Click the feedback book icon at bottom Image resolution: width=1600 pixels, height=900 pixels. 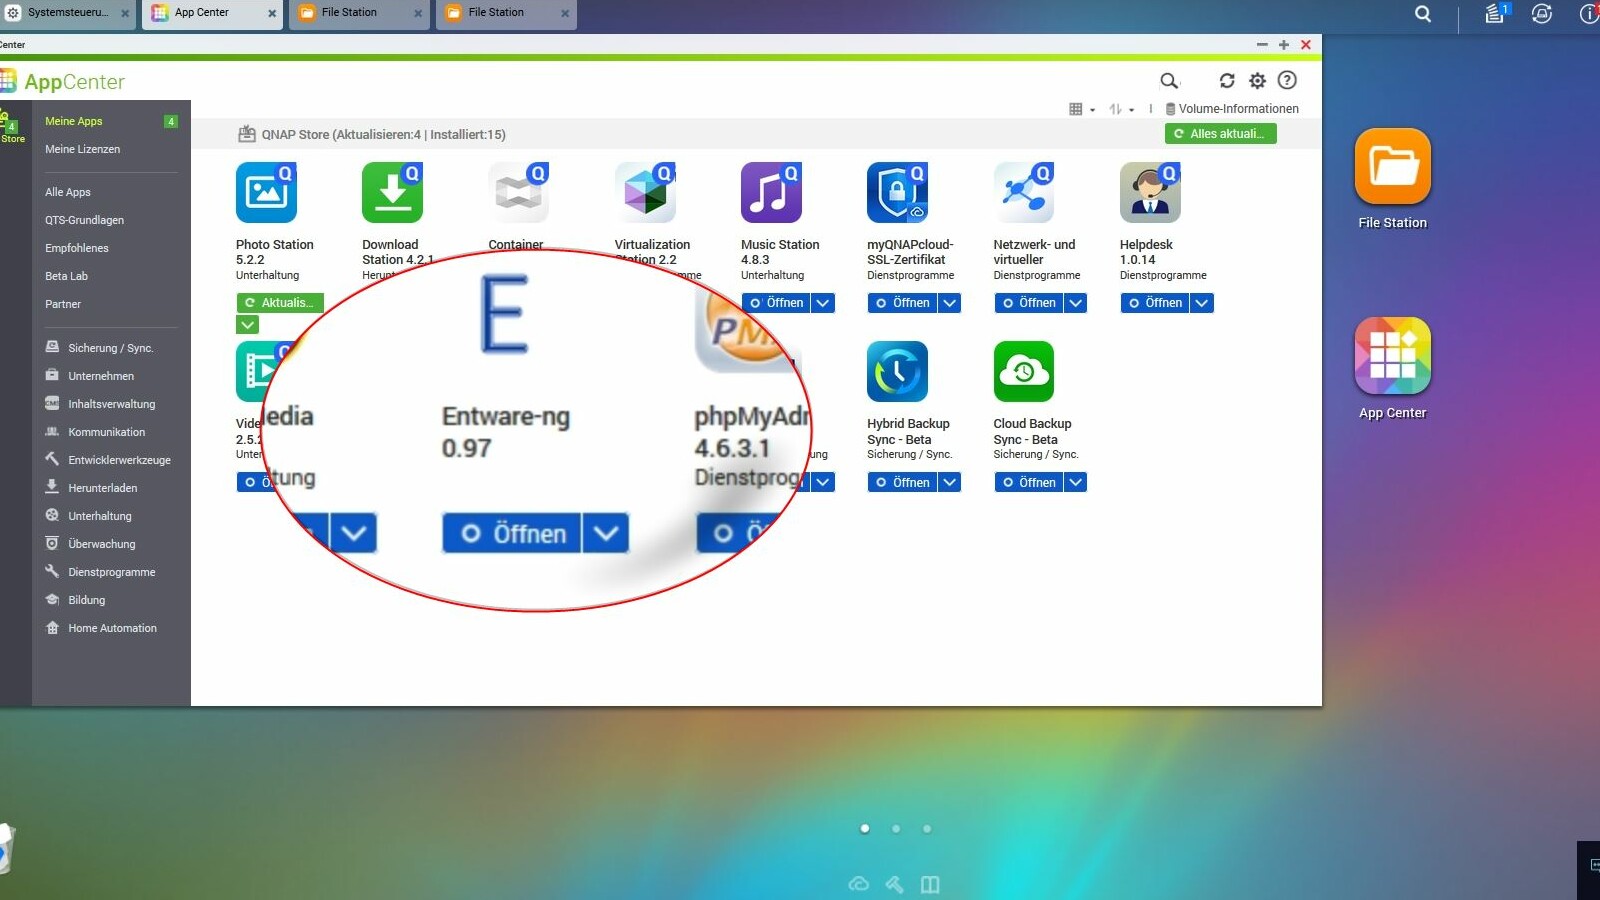(930, 884)
